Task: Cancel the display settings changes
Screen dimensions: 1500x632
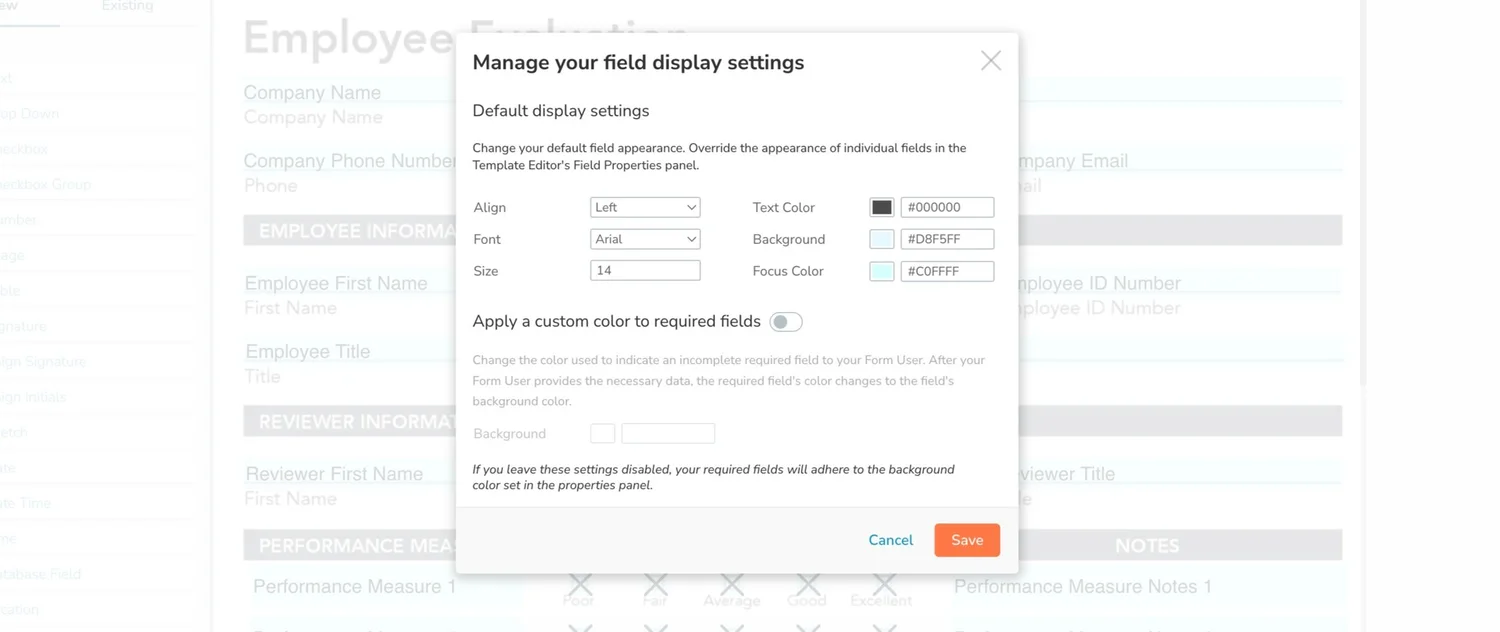Action: coord(889,539)
